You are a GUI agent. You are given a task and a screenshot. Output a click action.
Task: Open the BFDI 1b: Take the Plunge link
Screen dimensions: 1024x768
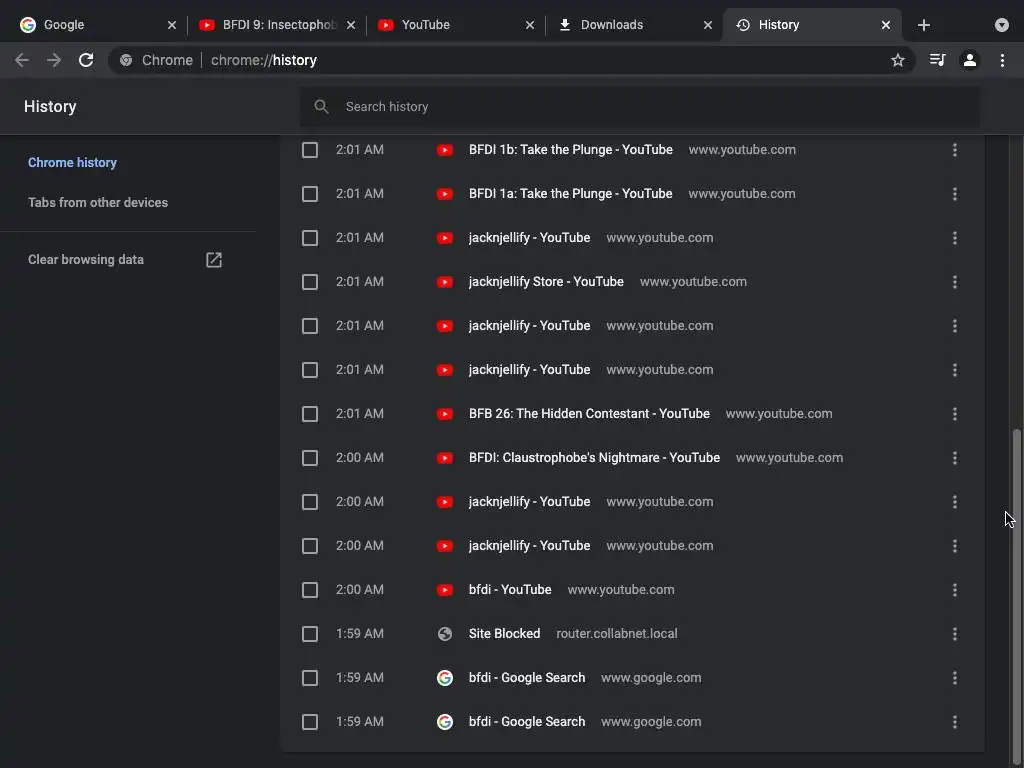(x=571, y=150)
